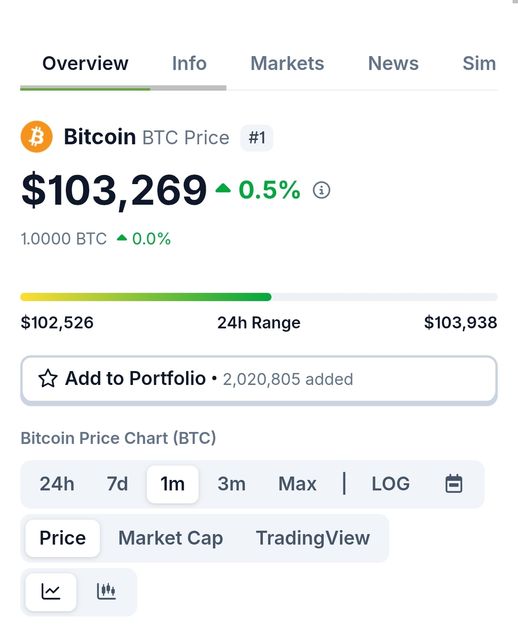
Task: Open the TradingView chart
Action: pos(313,538)
